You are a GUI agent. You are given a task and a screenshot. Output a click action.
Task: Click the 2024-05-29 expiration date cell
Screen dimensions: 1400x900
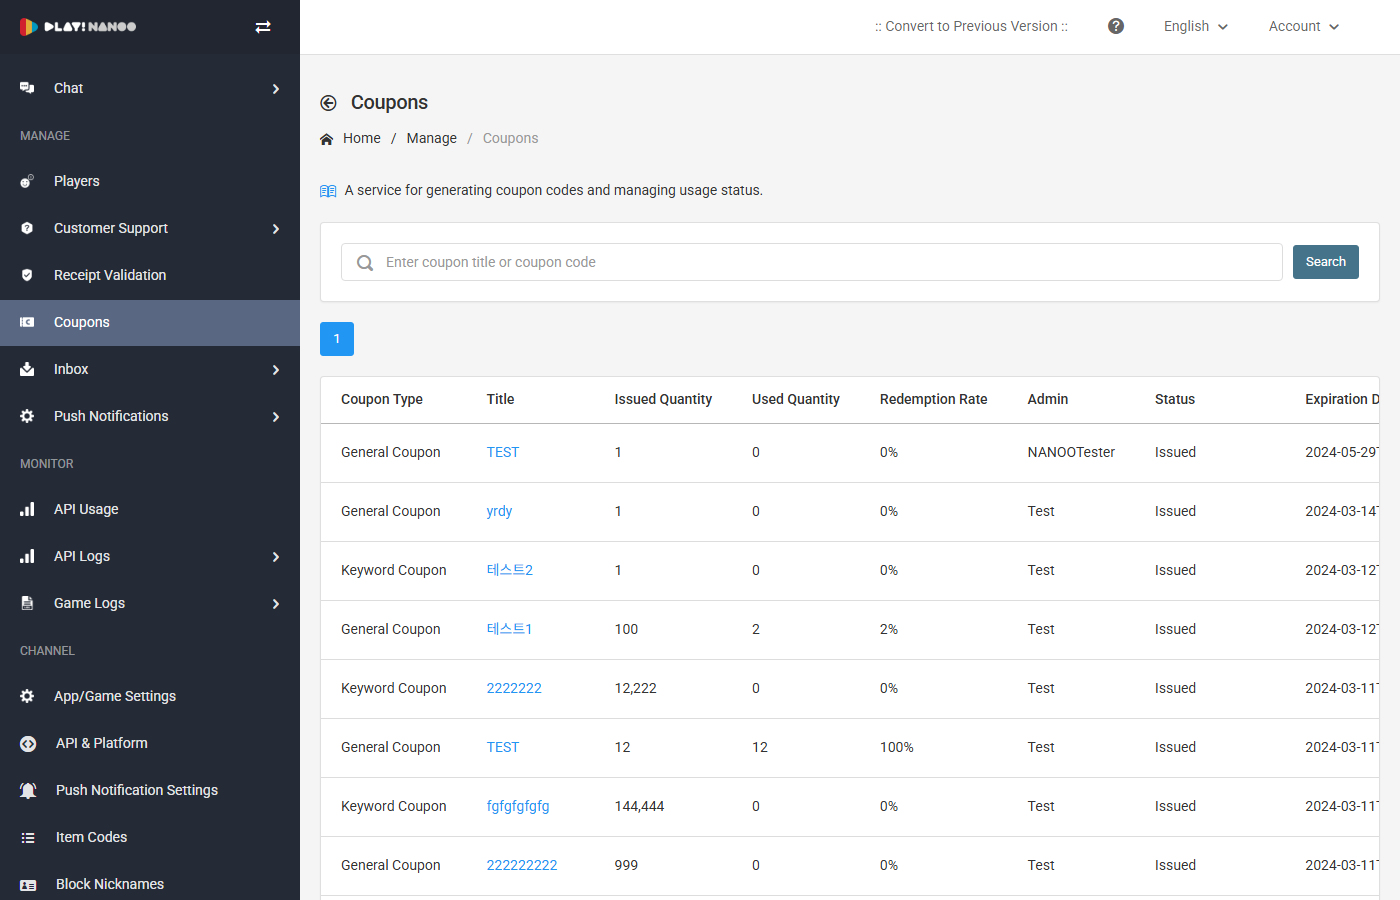[1342, 452]
